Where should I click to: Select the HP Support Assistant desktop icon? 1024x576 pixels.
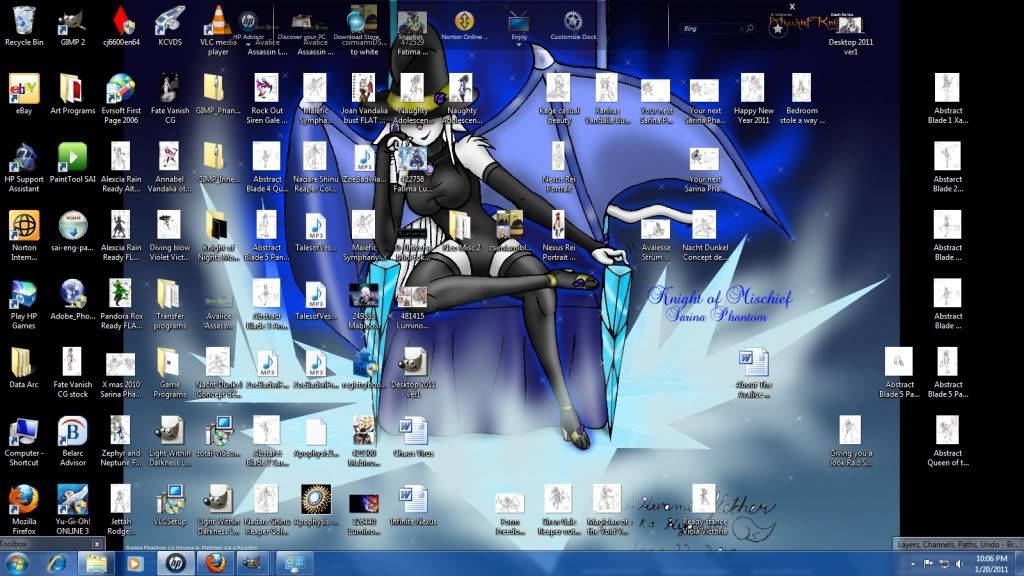click(x=24, y=157)
